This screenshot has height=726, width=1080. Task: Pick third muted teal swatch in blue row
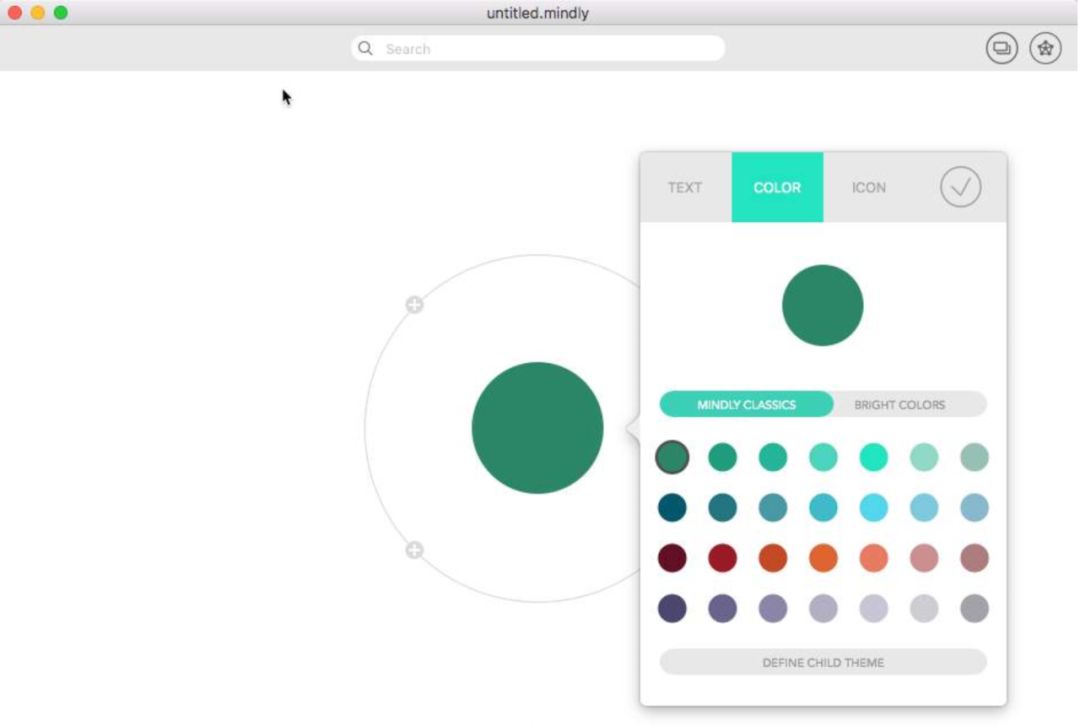point(772,508)
